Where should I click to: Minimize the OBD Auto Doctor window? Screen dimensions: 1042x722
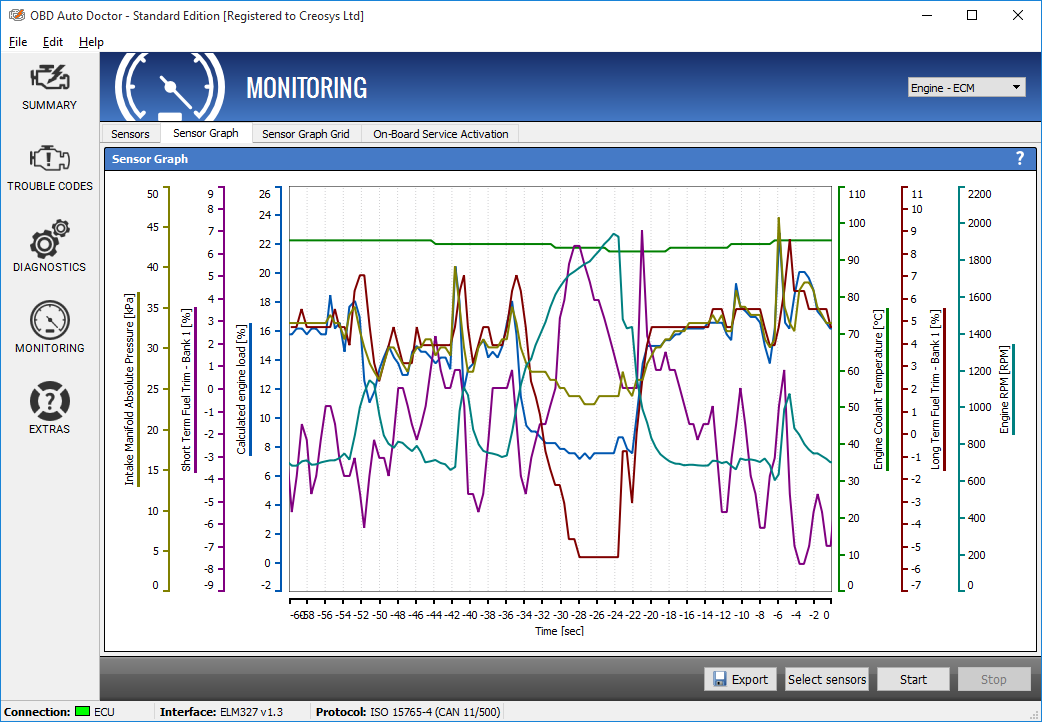[x=926, y=15]
